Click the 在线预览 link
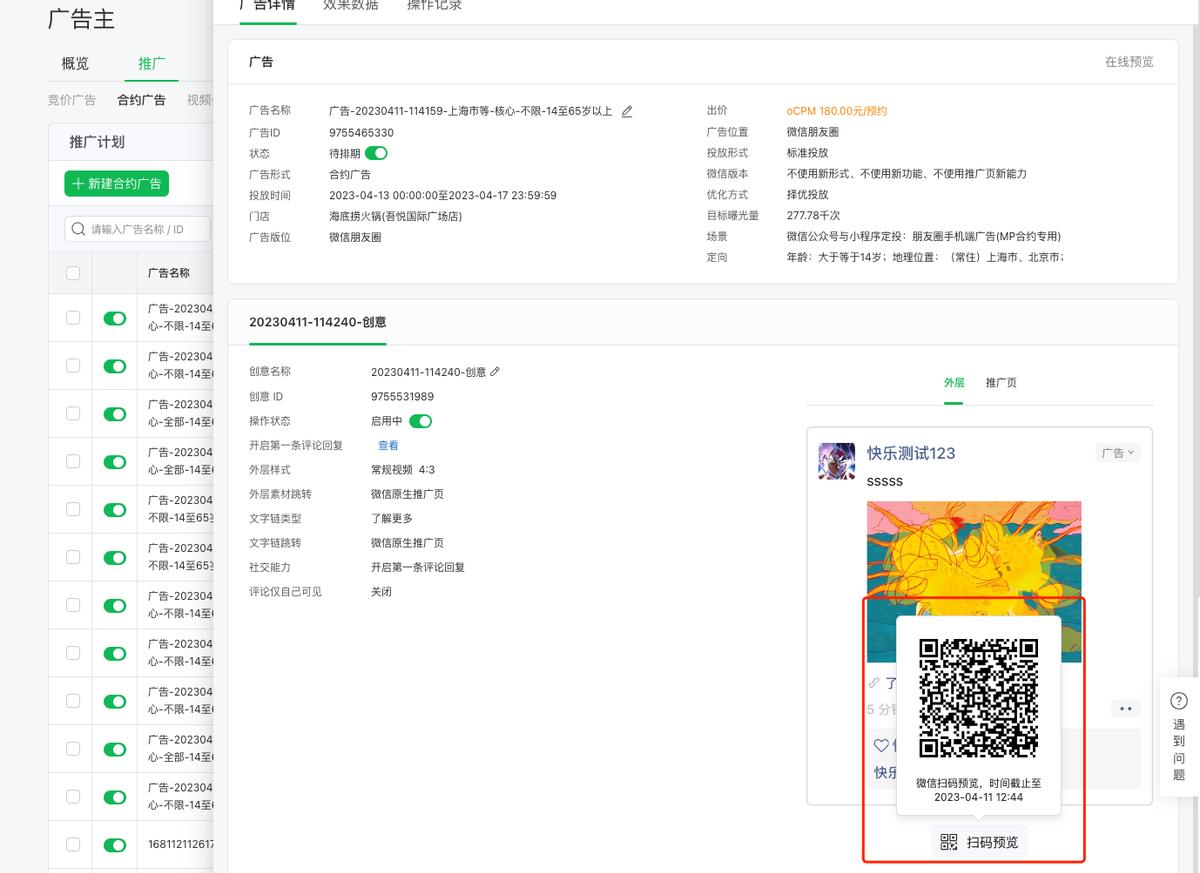 click(1128, 62)
